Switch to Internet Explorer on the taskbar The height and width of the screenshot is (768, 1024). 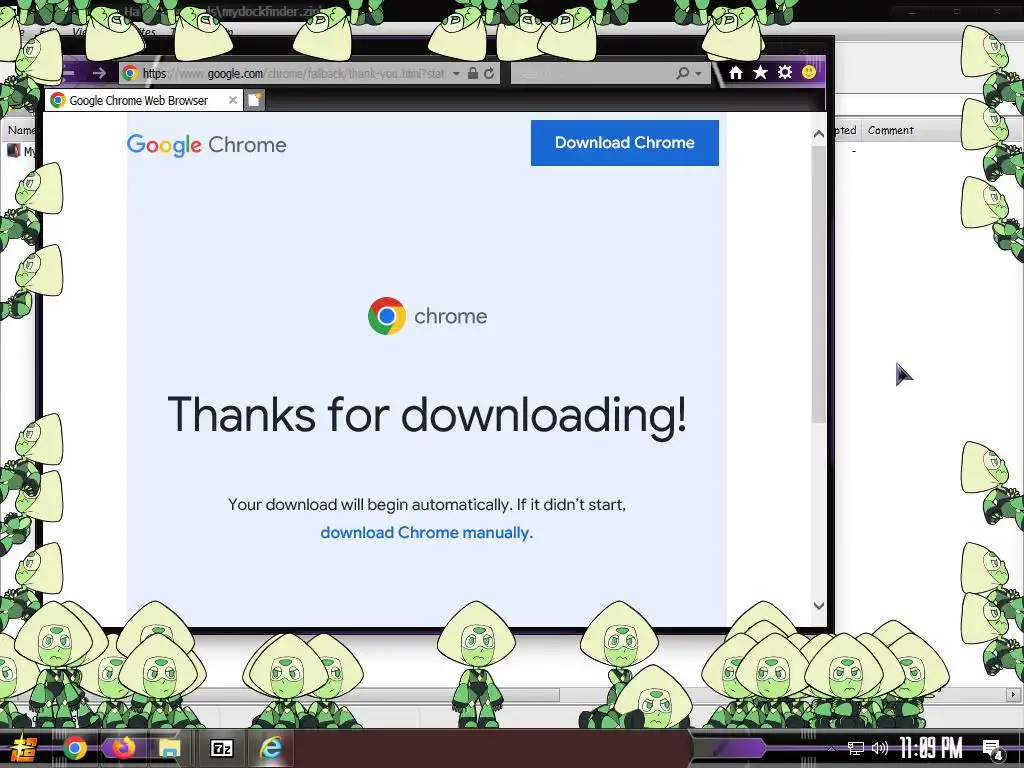270,748
